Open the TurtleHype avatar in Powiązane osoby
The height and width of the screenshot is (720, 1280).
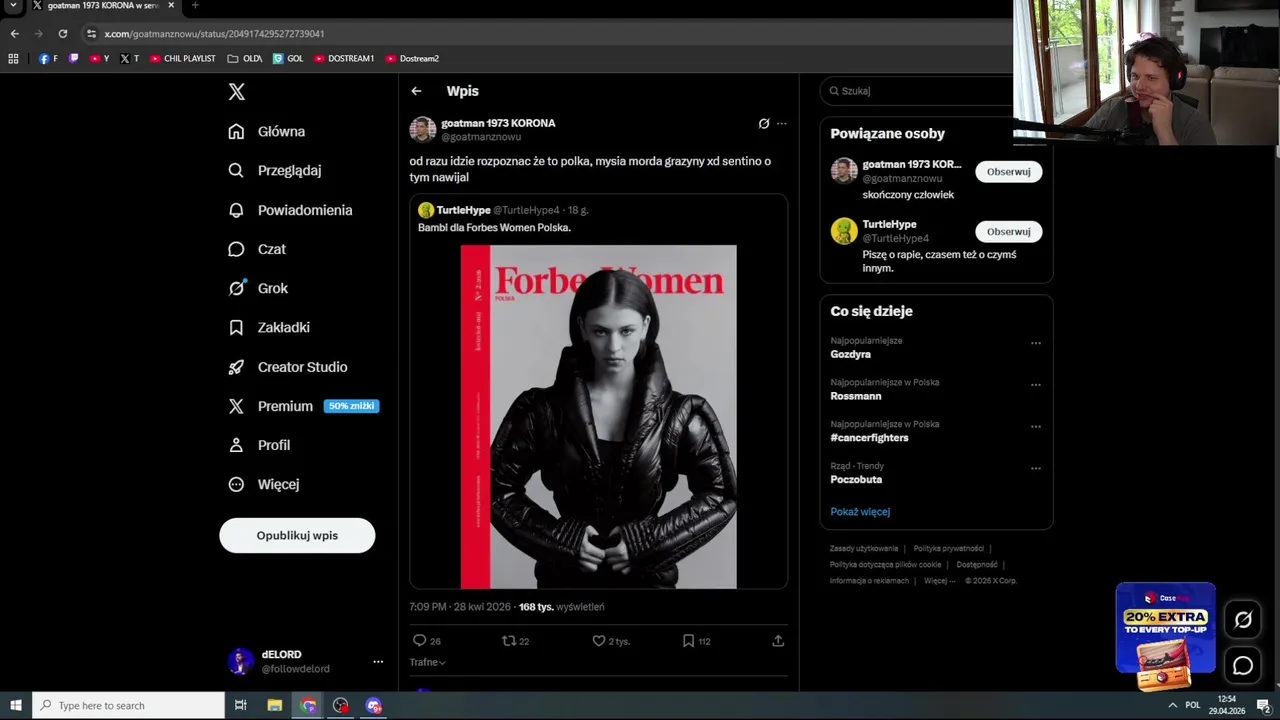[844, 231]
